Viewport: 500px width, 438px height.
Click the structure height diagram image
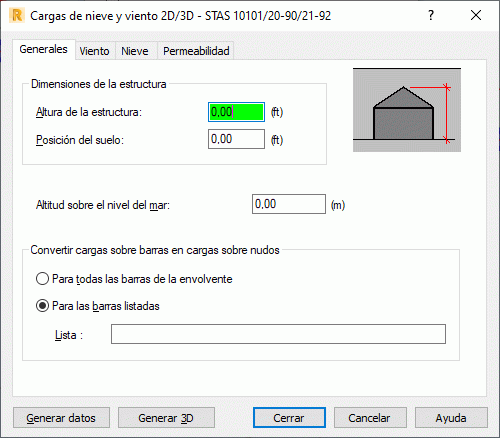(407, 110)
